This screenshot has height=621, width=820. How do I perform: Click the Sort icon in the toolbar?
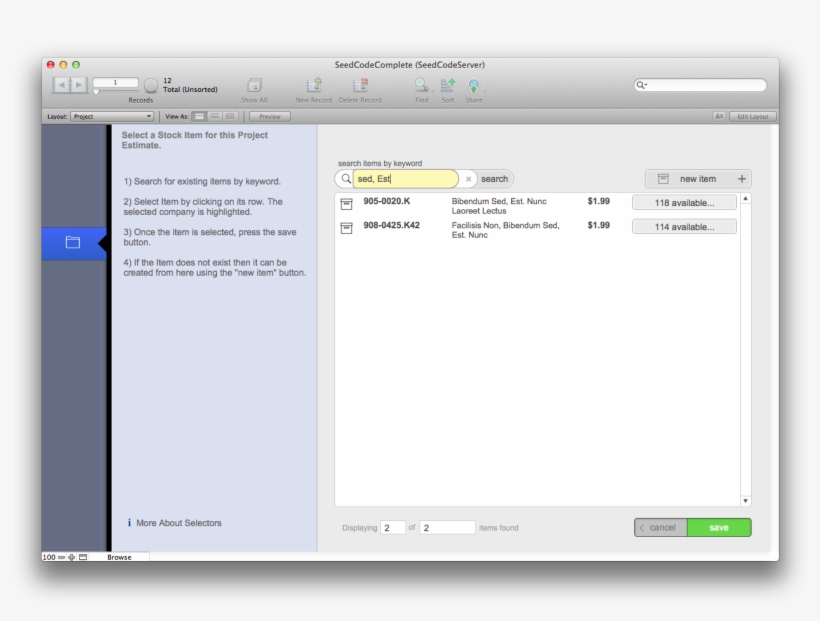click(x=450, y=85)
